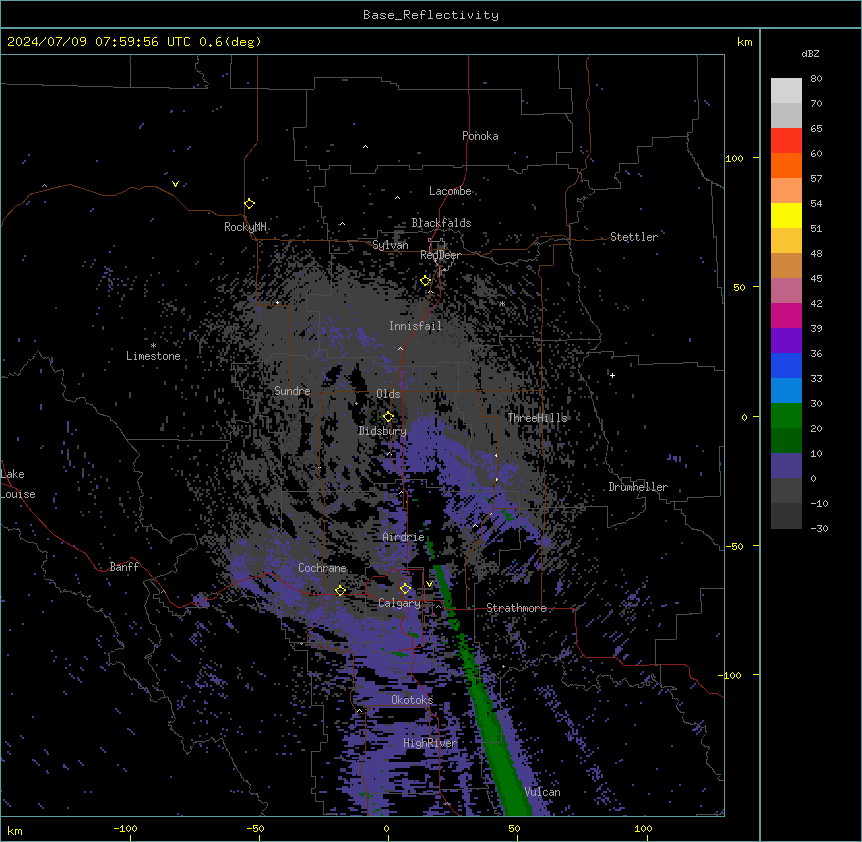The width and height of the screenshot is (862, 842).
Task: Click the 45 value on the dBZ legend
Action: coord(816,279)
